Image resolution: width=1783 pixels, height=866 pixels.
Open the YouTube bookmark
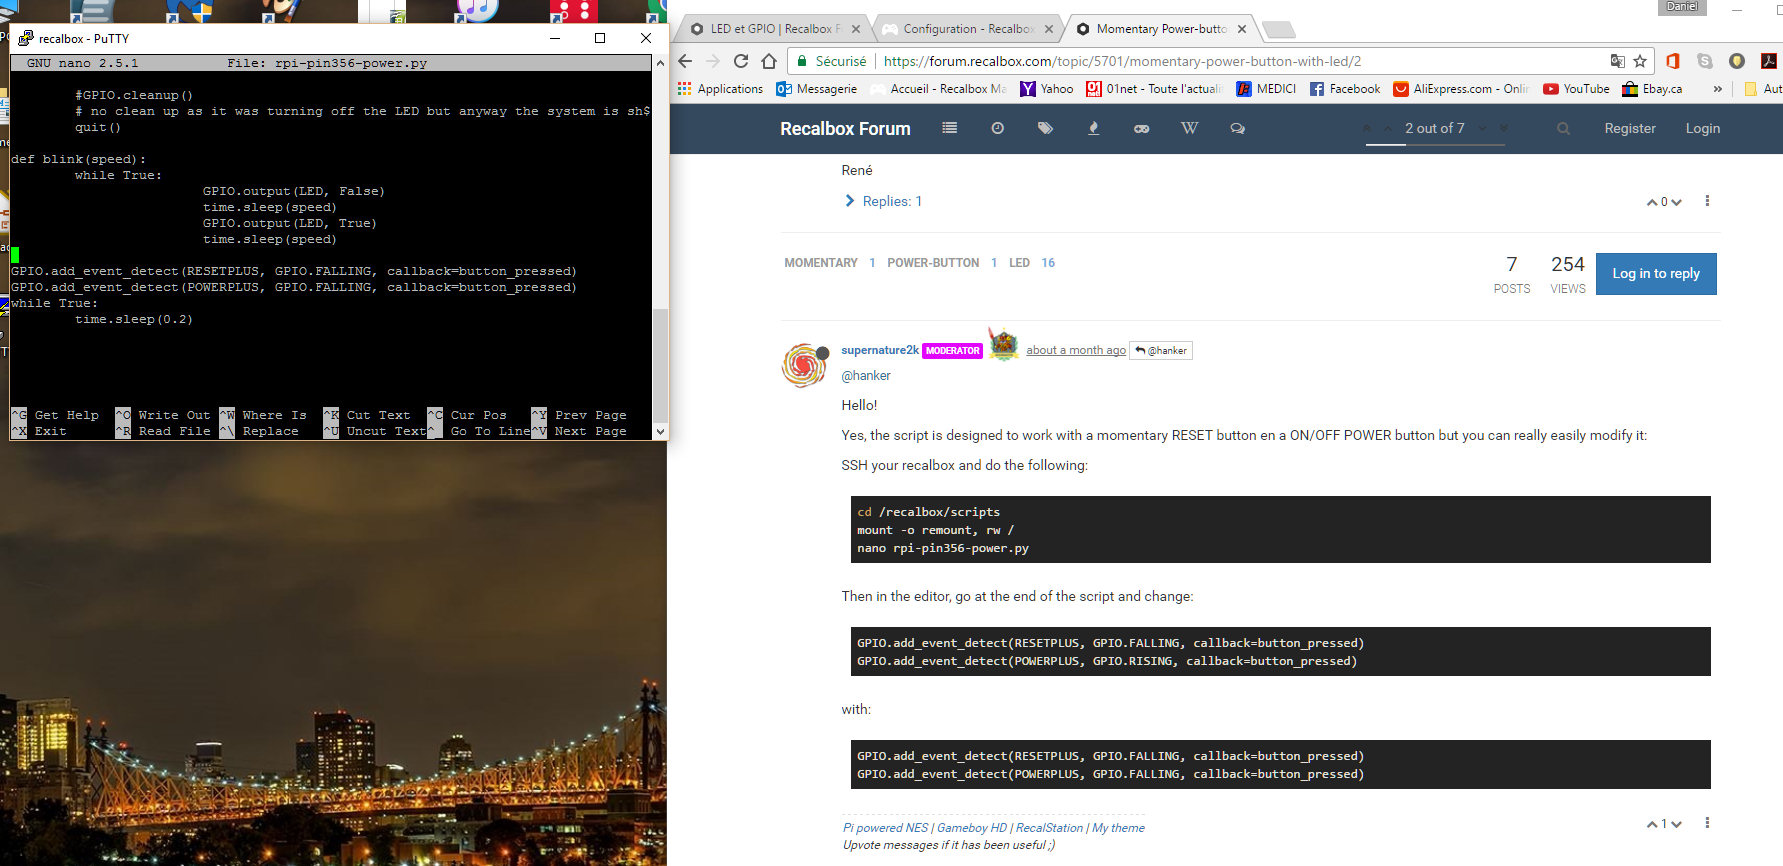pyautogui.click(x=1576, y=89)
